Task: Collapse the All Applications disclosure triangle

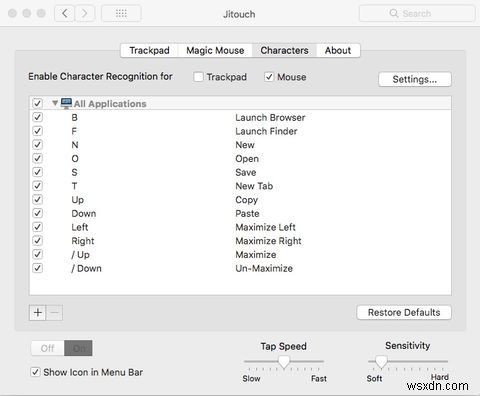Action: 55,103
